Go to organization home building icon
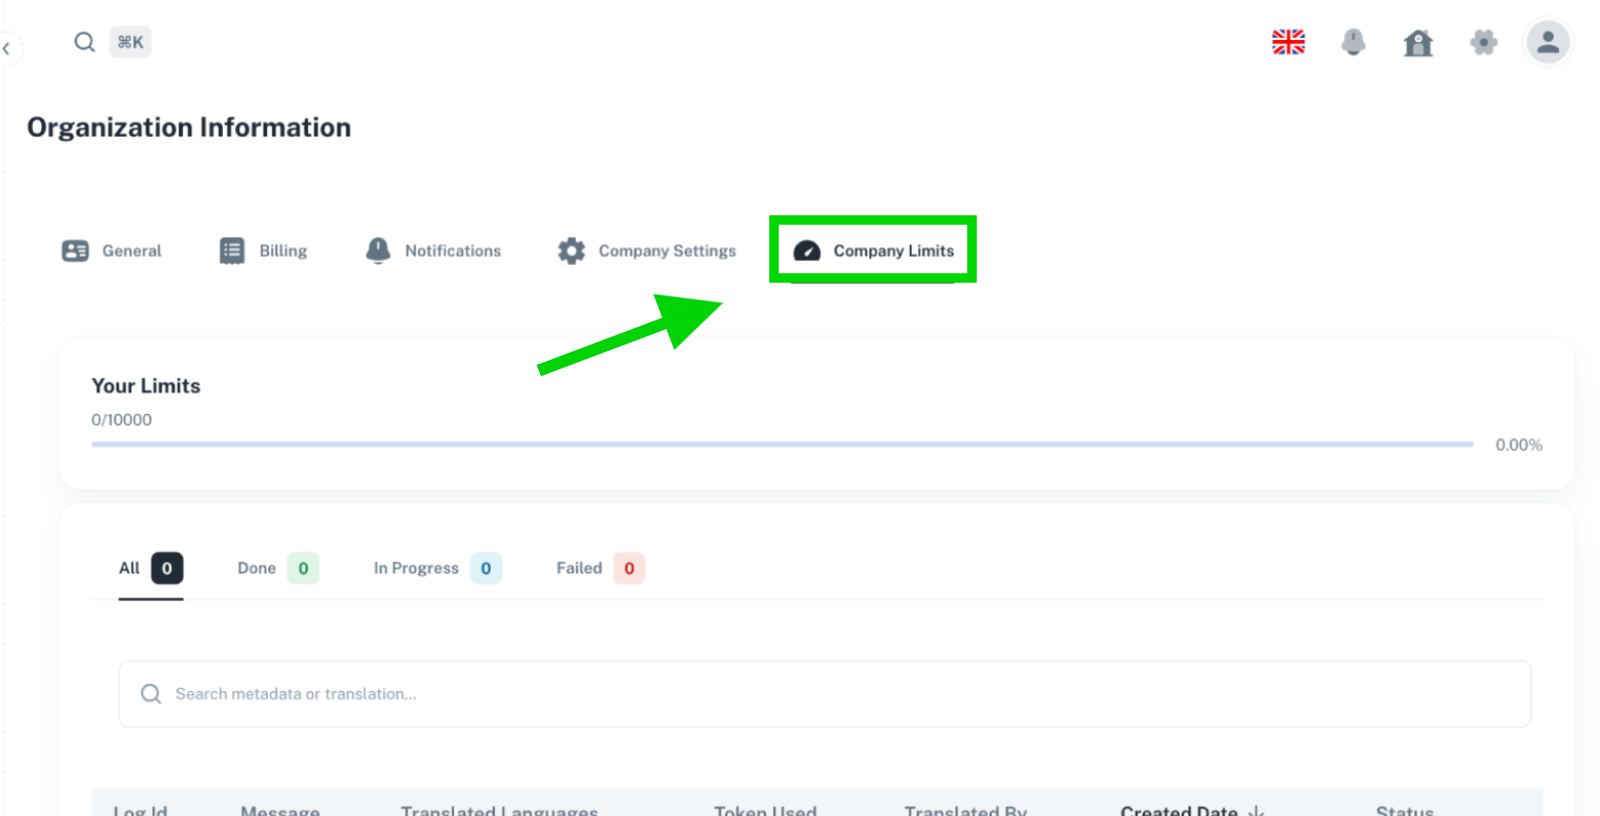The image size is (1600, 816). coord(1418,42)
